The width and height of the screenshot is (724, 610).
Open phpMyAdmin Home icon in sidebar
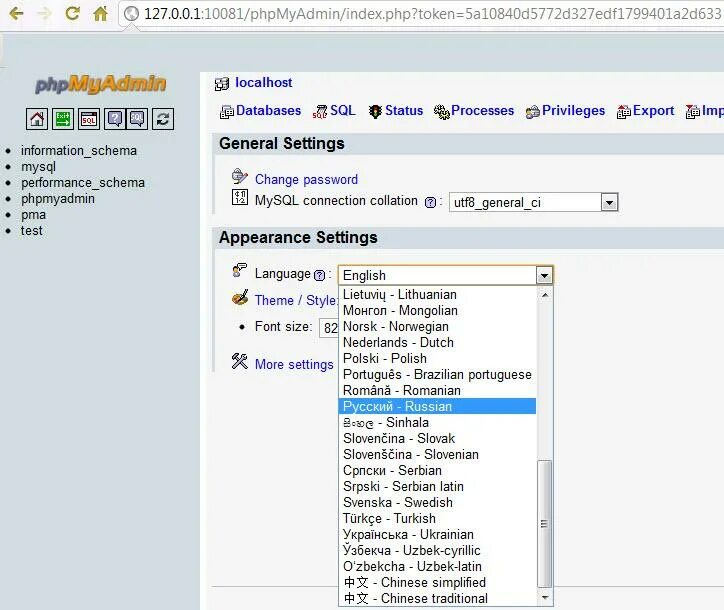(37, 119)
